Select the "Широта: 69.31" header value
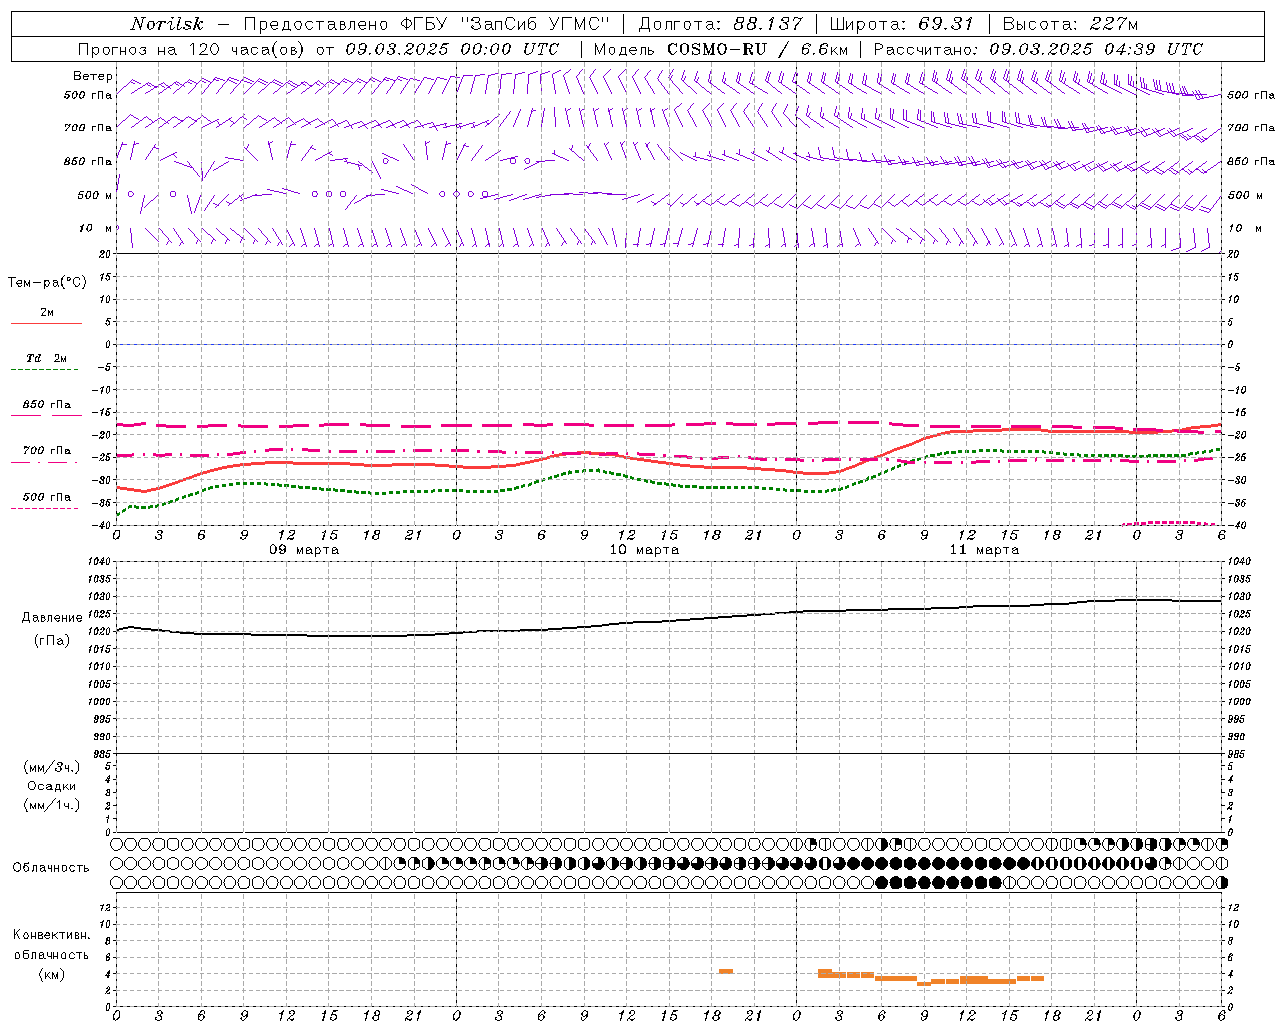The height and width of the screenshot is (1024, 1280). (x=902, y=24)
